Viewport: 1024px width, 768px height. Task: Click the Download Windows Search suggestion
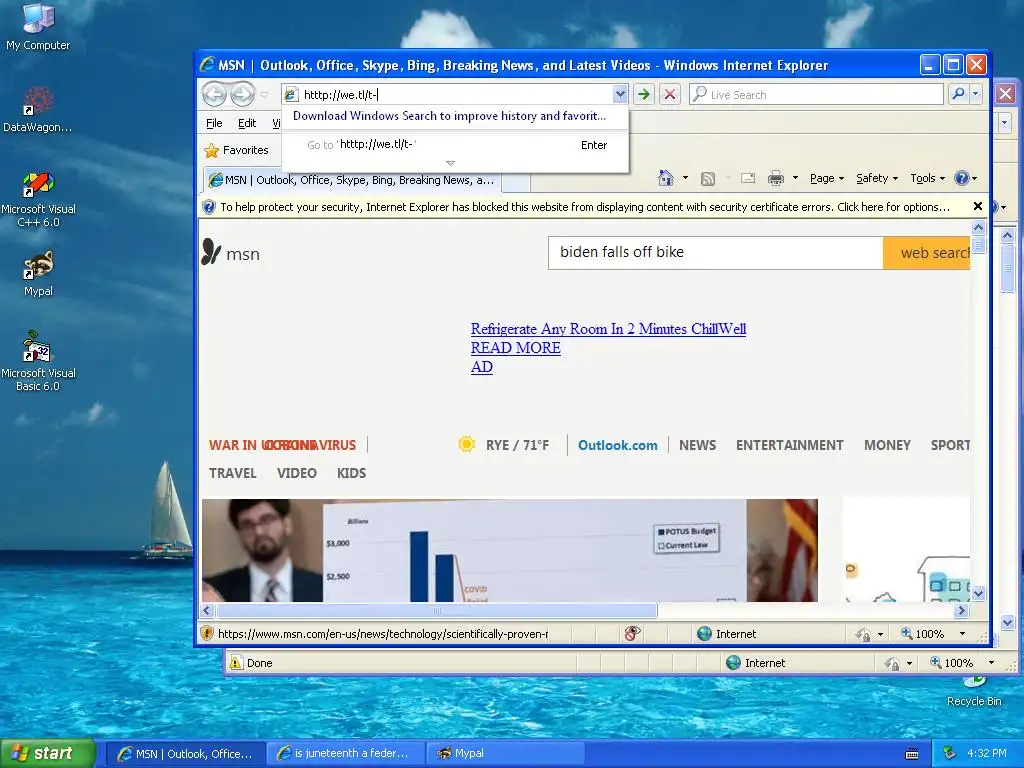click(449, 116)
